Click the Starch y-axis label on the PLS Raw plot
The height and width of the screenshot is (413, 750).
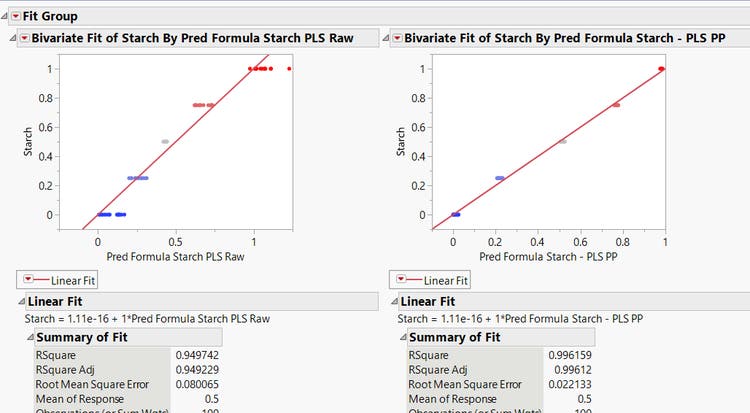coord(28,141)
